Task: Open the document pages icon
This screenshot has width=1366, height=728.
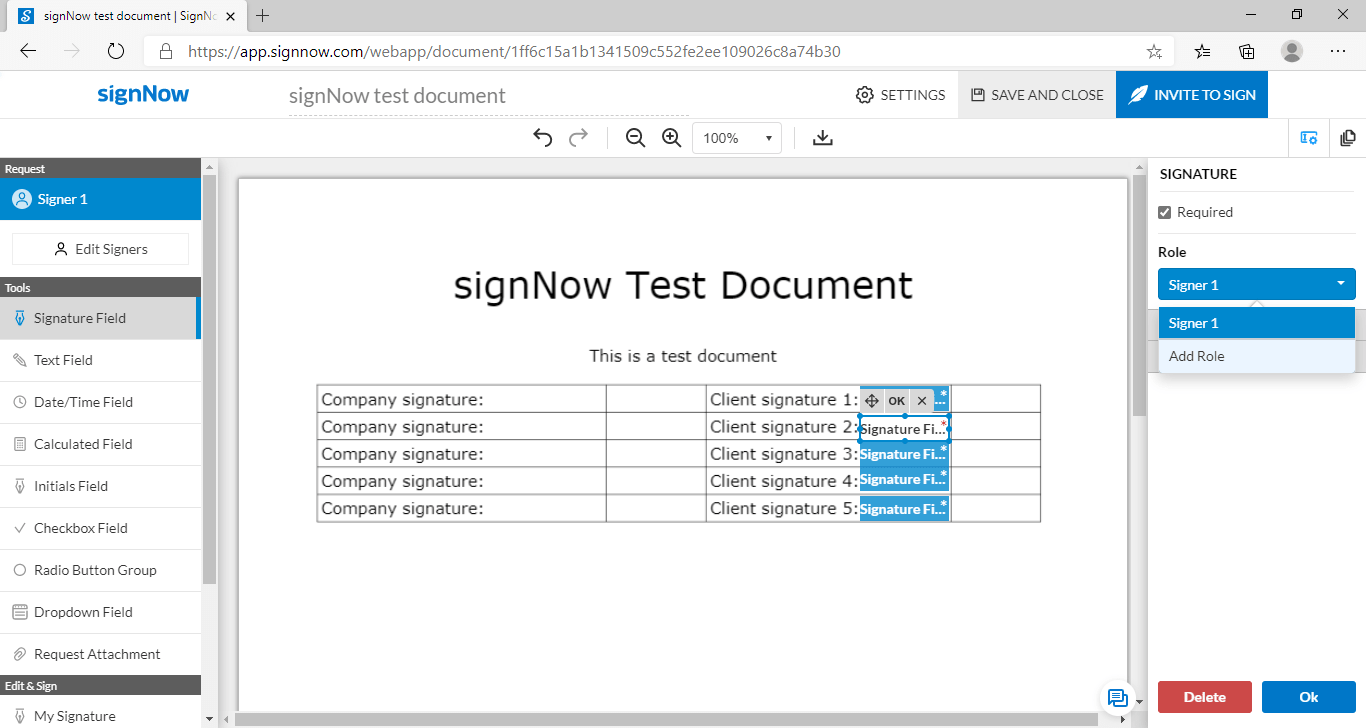Action: pos(1347,138)
